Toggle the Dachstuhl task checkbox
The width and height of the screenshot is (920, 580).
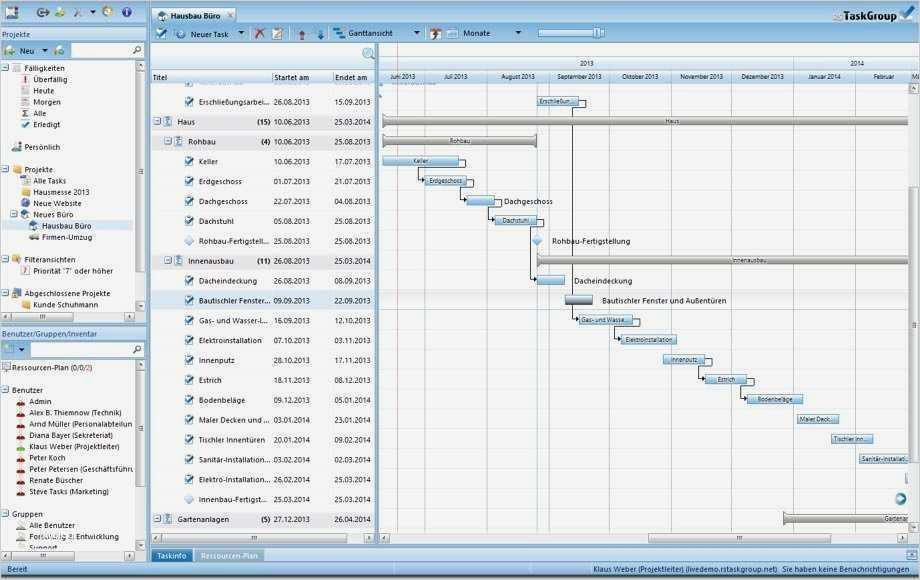tap(189, 221)
